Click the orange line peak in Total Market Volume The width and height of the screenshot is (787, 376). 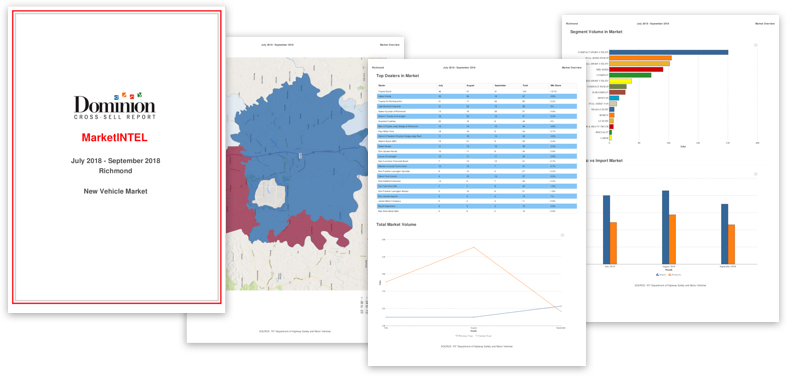click(473, 247)
